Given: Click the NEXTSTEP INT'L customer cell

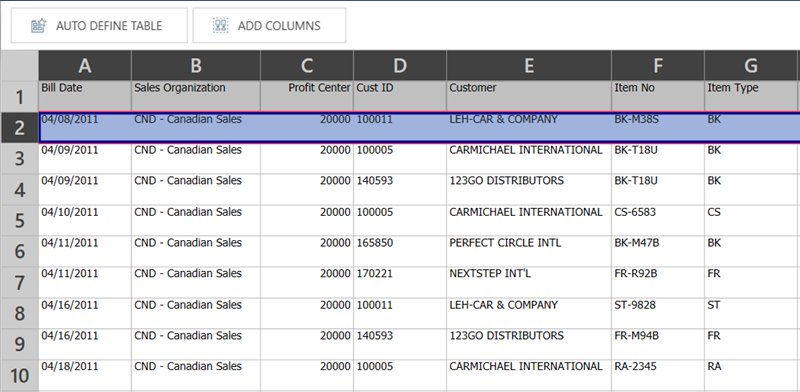Looking at the screenshot, I should point(529,282).
